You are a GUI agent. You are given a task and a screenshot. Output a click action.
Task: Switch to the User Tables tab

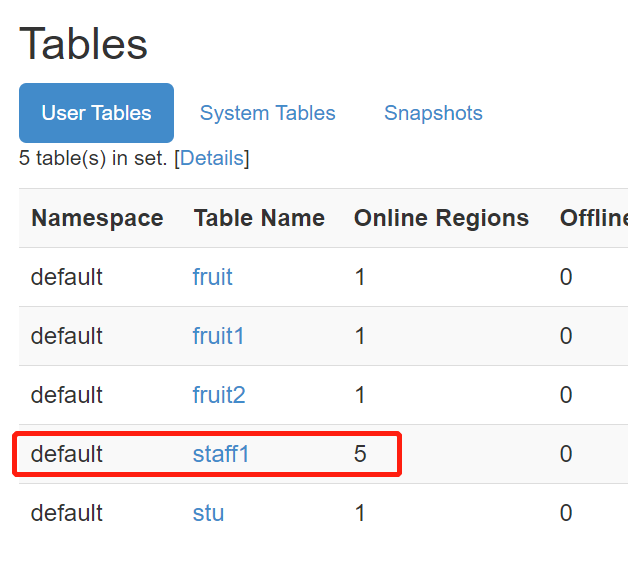[x=96, y=113]
